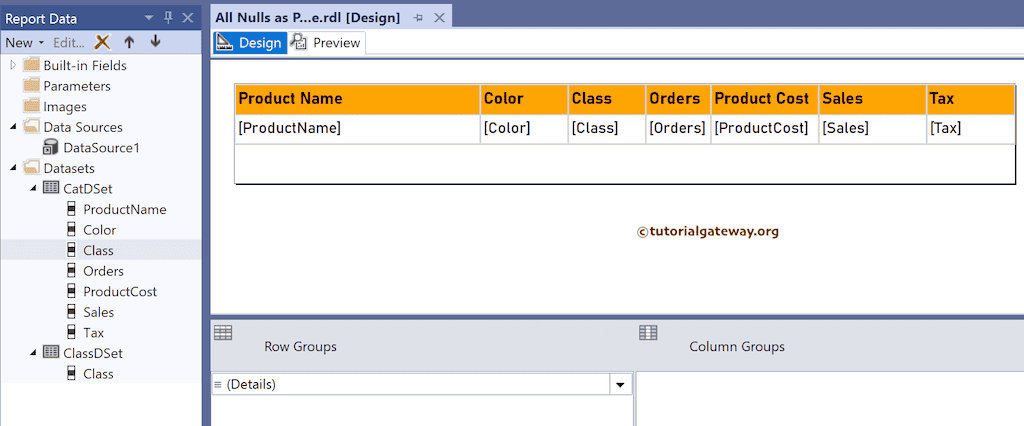The height and width of the screenshot is (426, 1024).
Task: Click the Column Groups grid icon
Action: coord(648,333)
